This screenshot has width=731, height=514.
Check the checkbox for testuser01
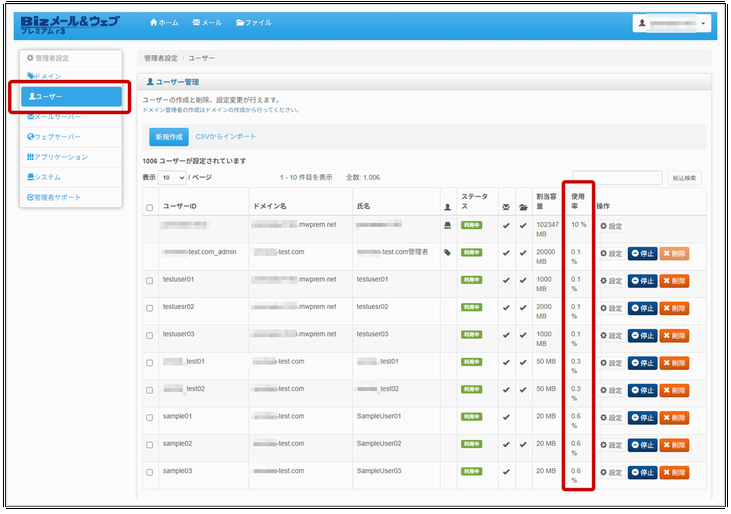click(150, 281)
